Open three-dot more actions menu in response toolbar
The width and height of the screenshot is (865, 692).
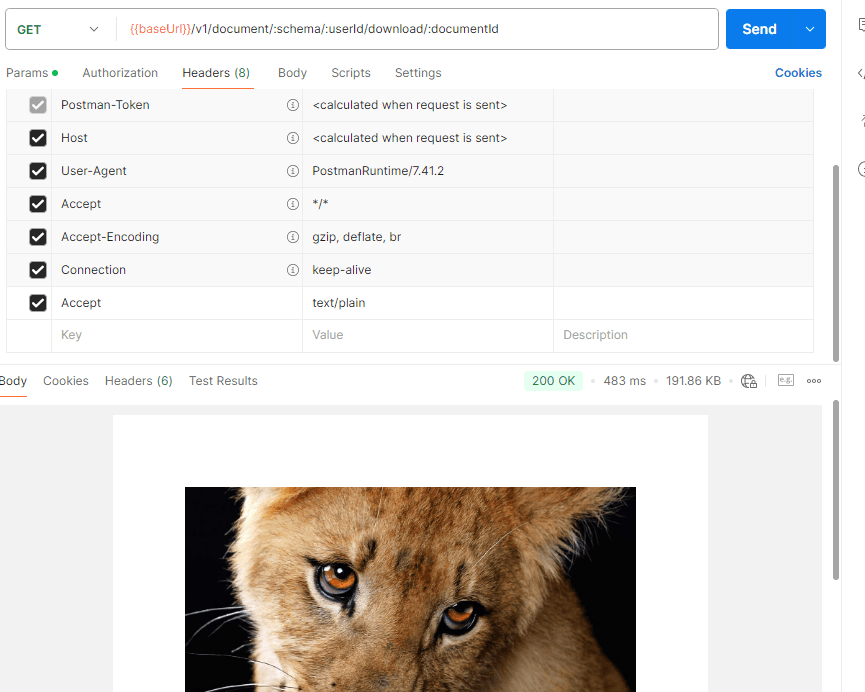[x=813, y=380]
